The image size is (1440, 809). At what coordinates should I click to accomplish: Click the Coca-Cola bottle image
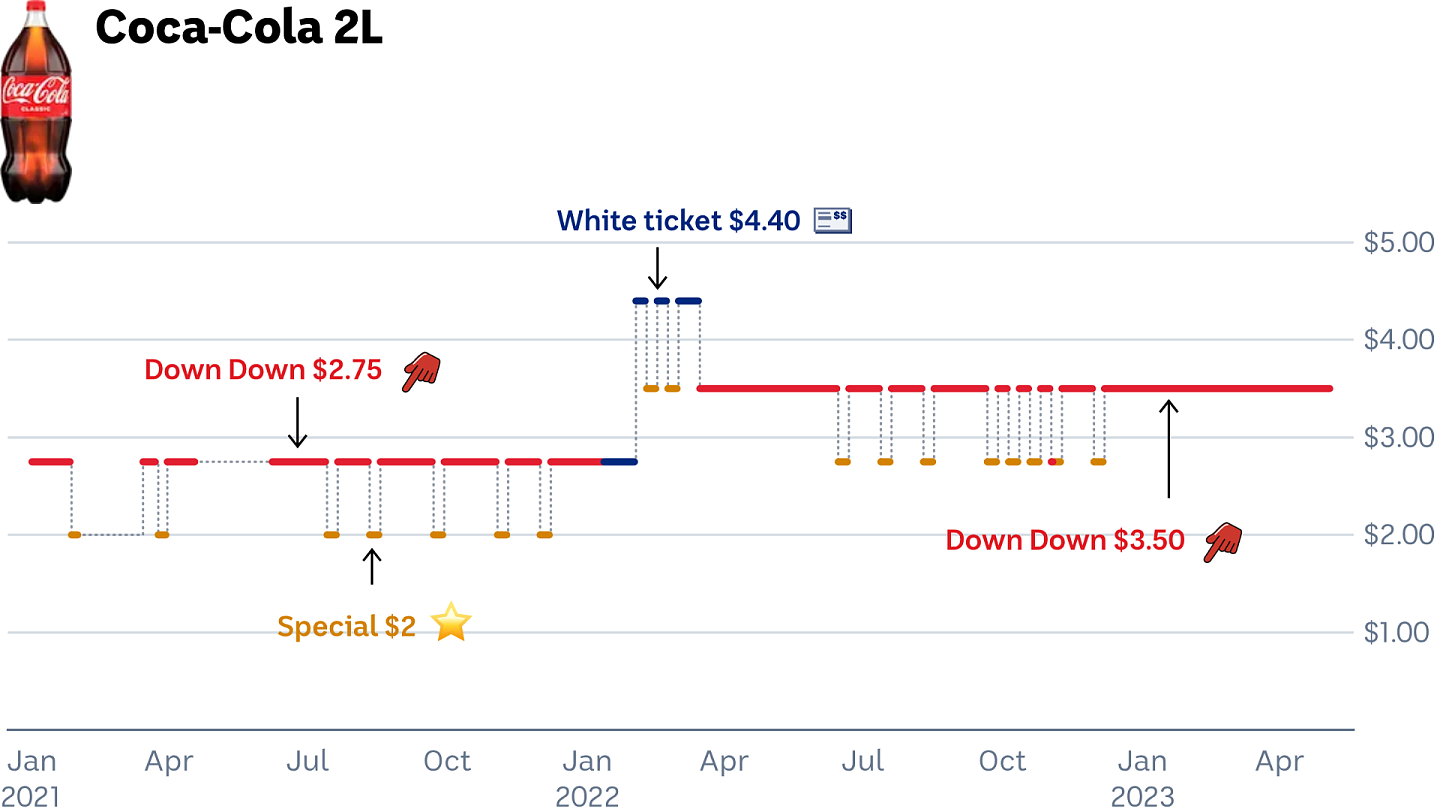(36, 103)
